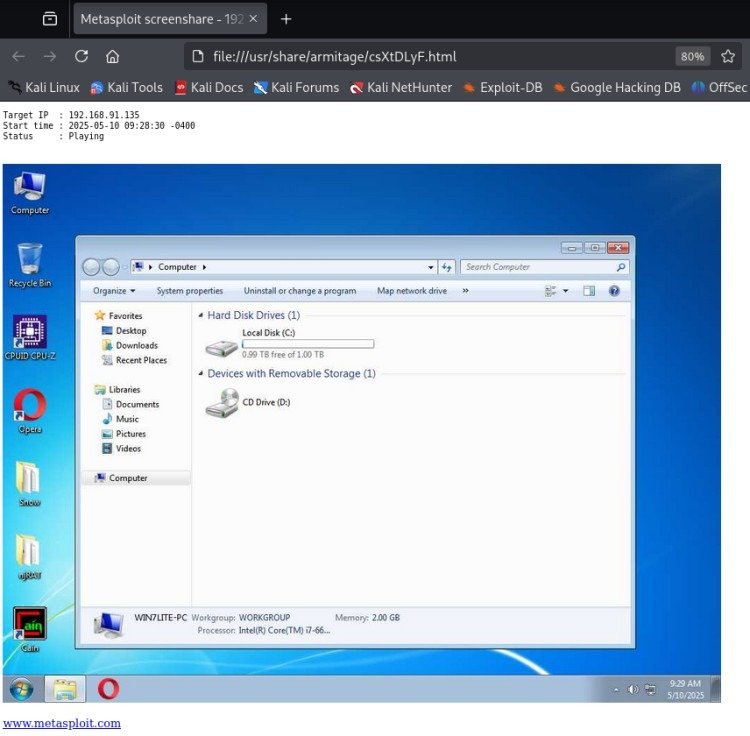Select Libraries in navigation pane
750x736 pixels.
[117, 390]
